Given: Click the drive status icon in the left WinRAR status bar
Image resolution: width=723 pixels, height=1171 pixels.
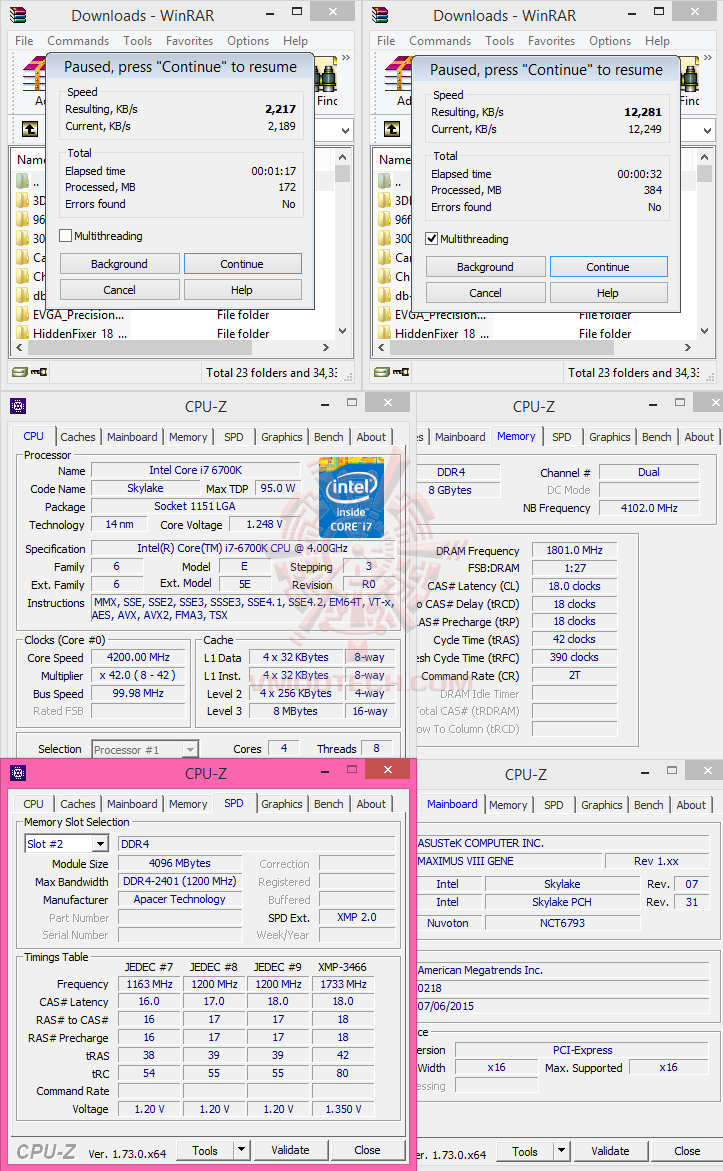Looking at the screenshot, I should [20, 372].
